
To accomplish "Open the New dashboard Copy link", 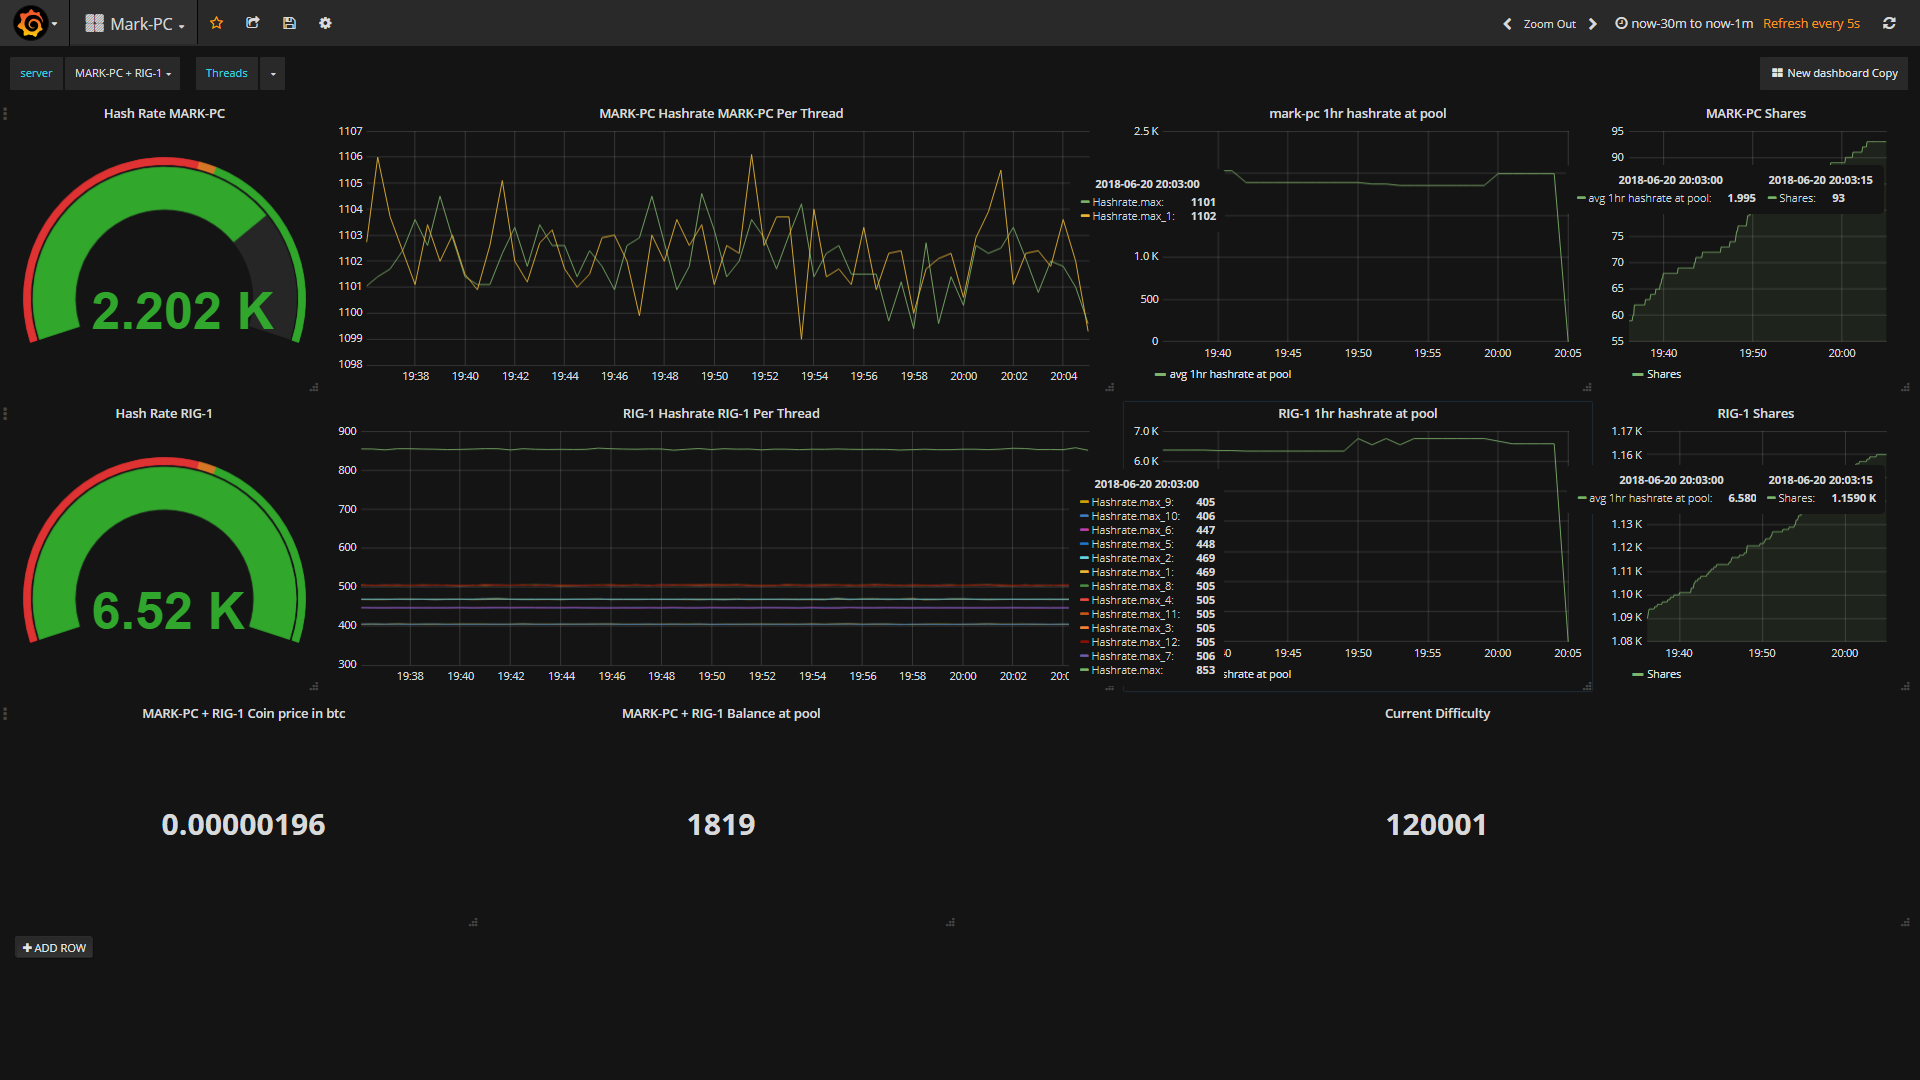I will (x=1834, y=73).
